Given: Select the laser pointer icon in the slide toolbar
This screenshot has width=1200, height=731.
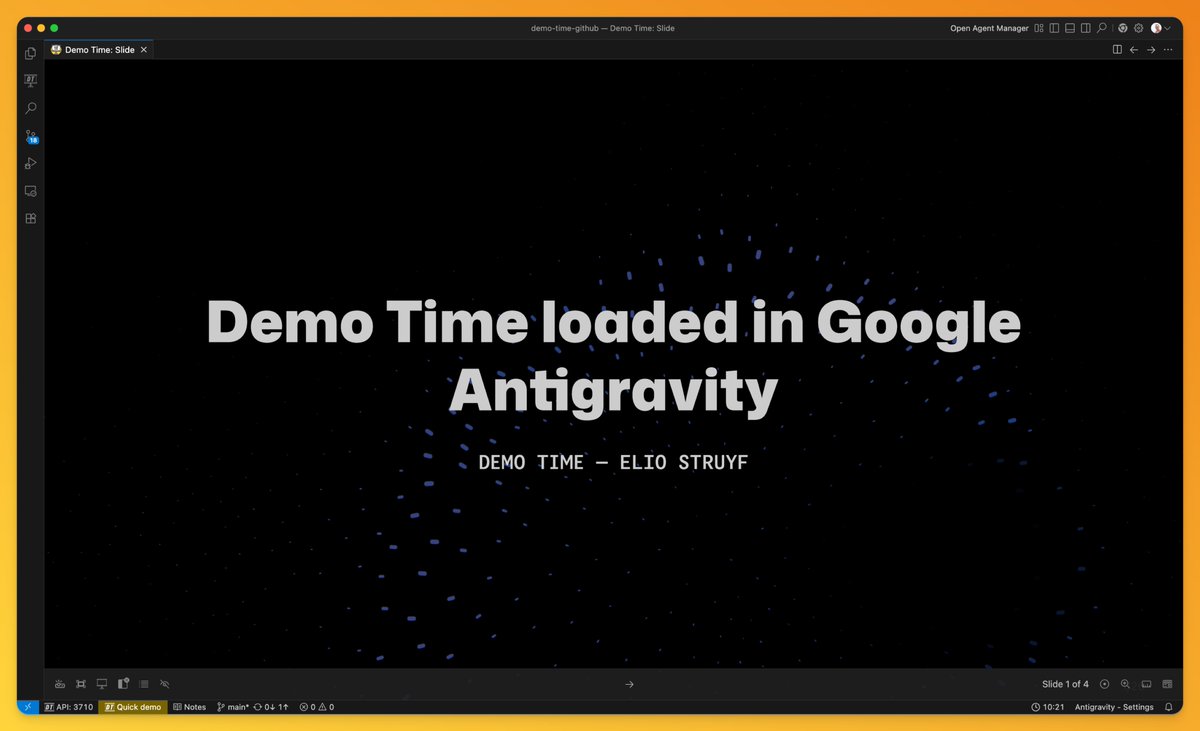Looking at the screenshot, I should coord(60,684).
